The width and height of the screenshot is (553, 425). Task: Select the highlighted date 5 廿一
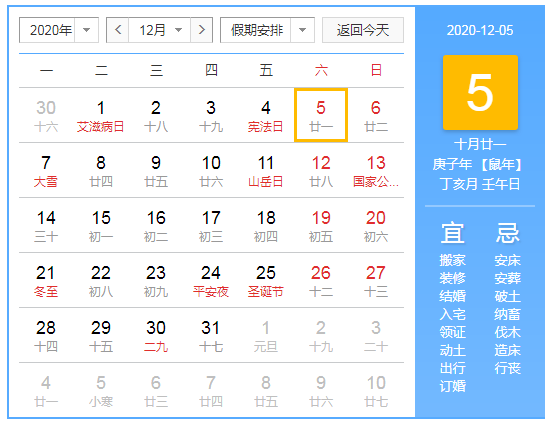321,115
